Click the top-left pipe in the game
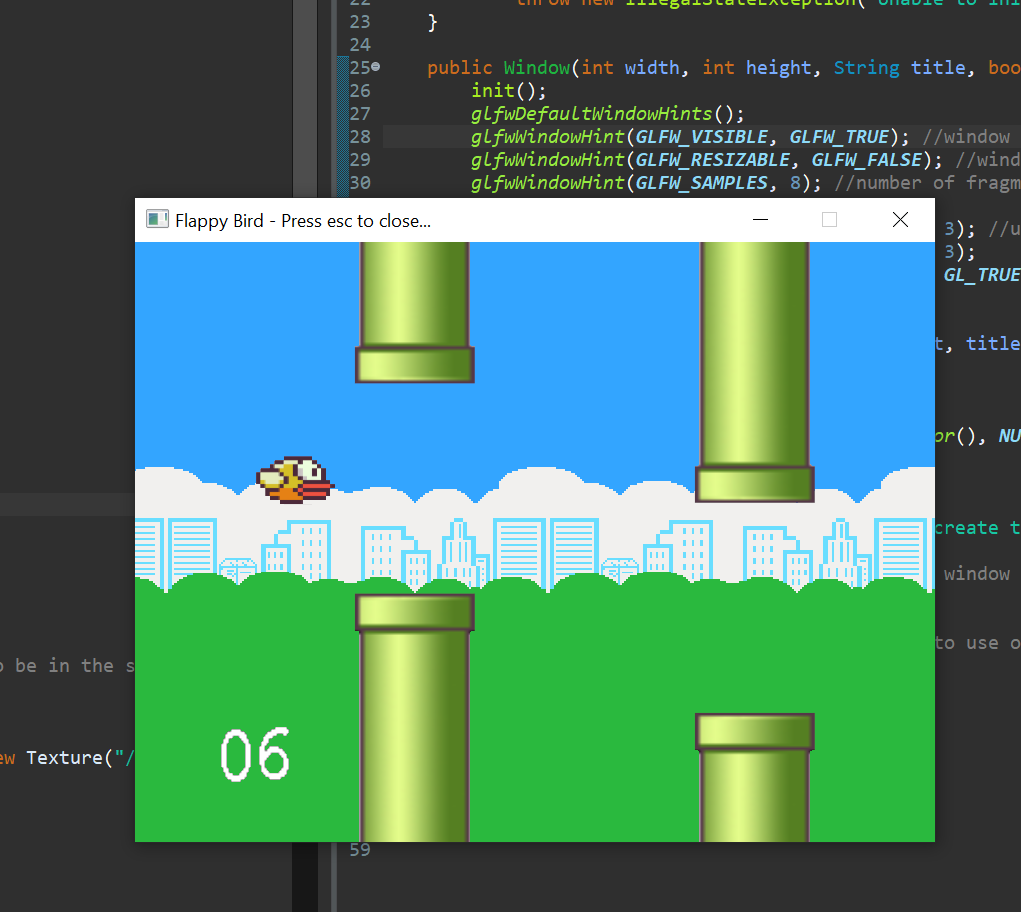This screenshot has height=912, width=1021. pos(413,310)
